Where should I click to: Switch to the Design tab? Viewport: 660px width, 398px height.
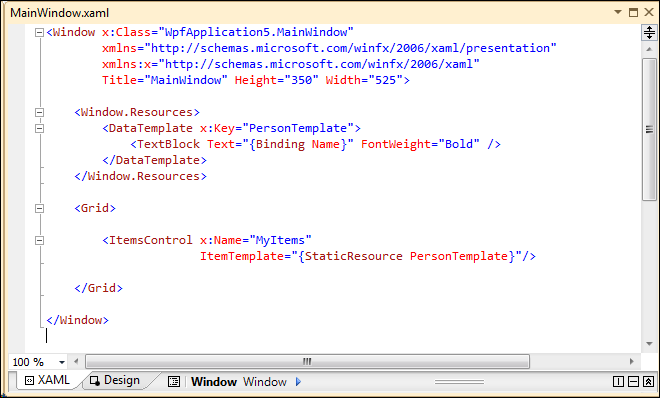pos(115,380)
